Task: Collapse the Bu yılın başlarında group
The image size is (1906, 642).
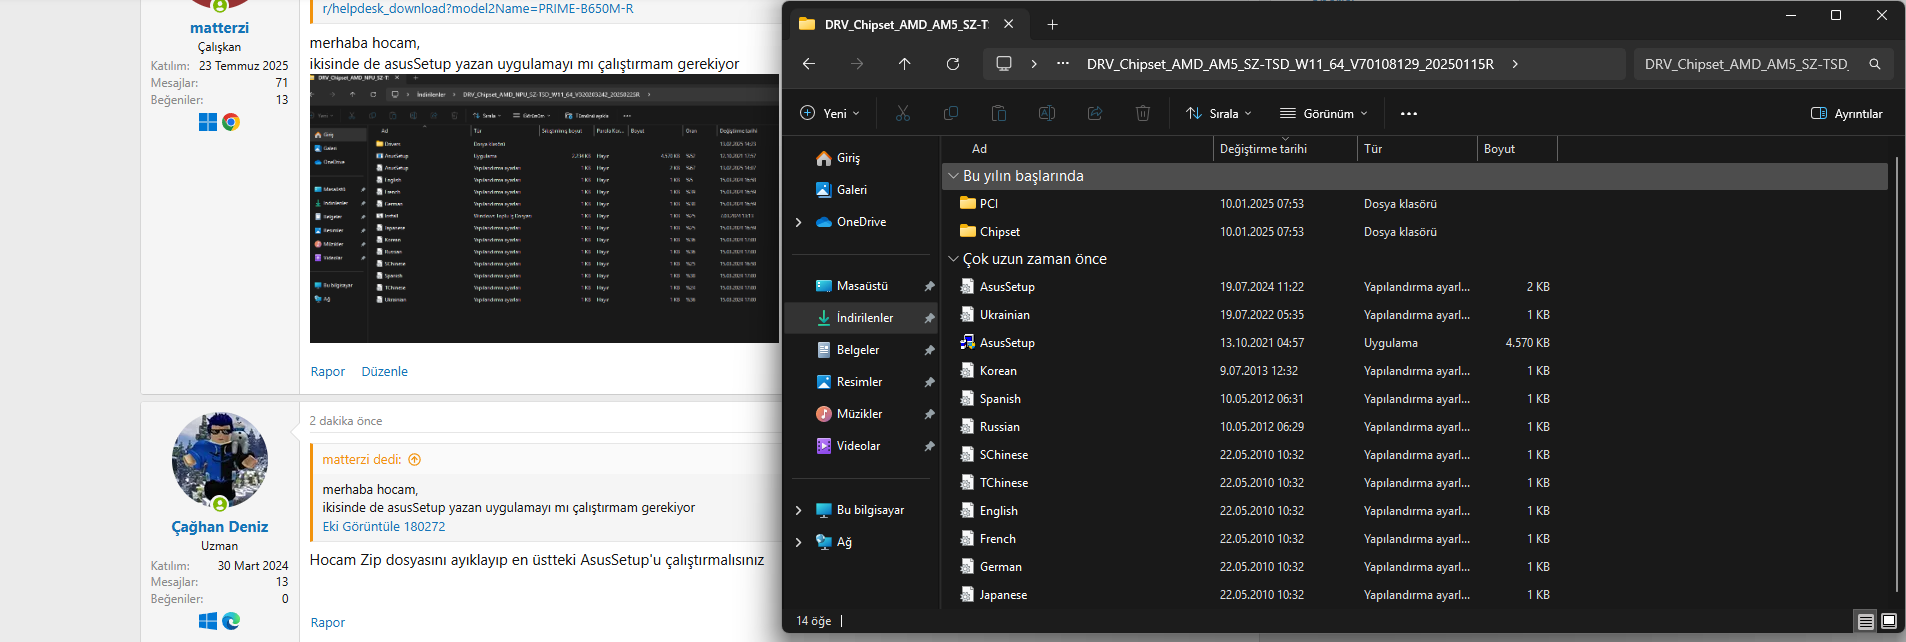Action: tap(954, 176)
